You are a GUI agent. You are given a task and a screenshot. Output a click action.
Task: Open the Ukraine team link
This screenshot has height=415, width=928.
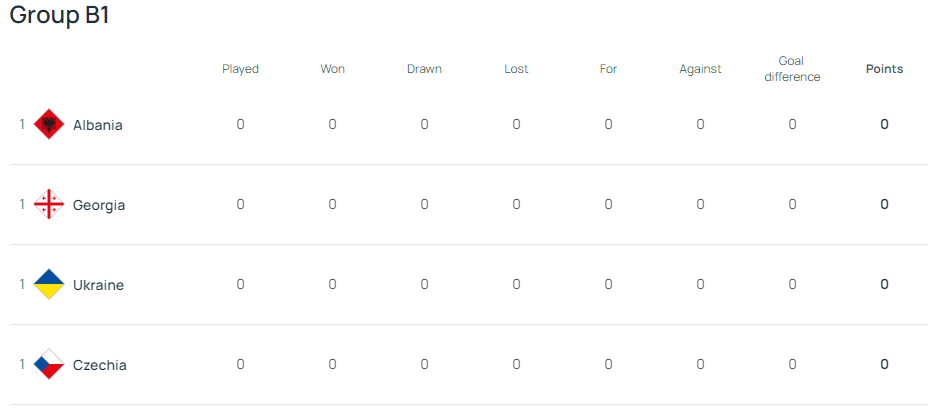point(98,285)
